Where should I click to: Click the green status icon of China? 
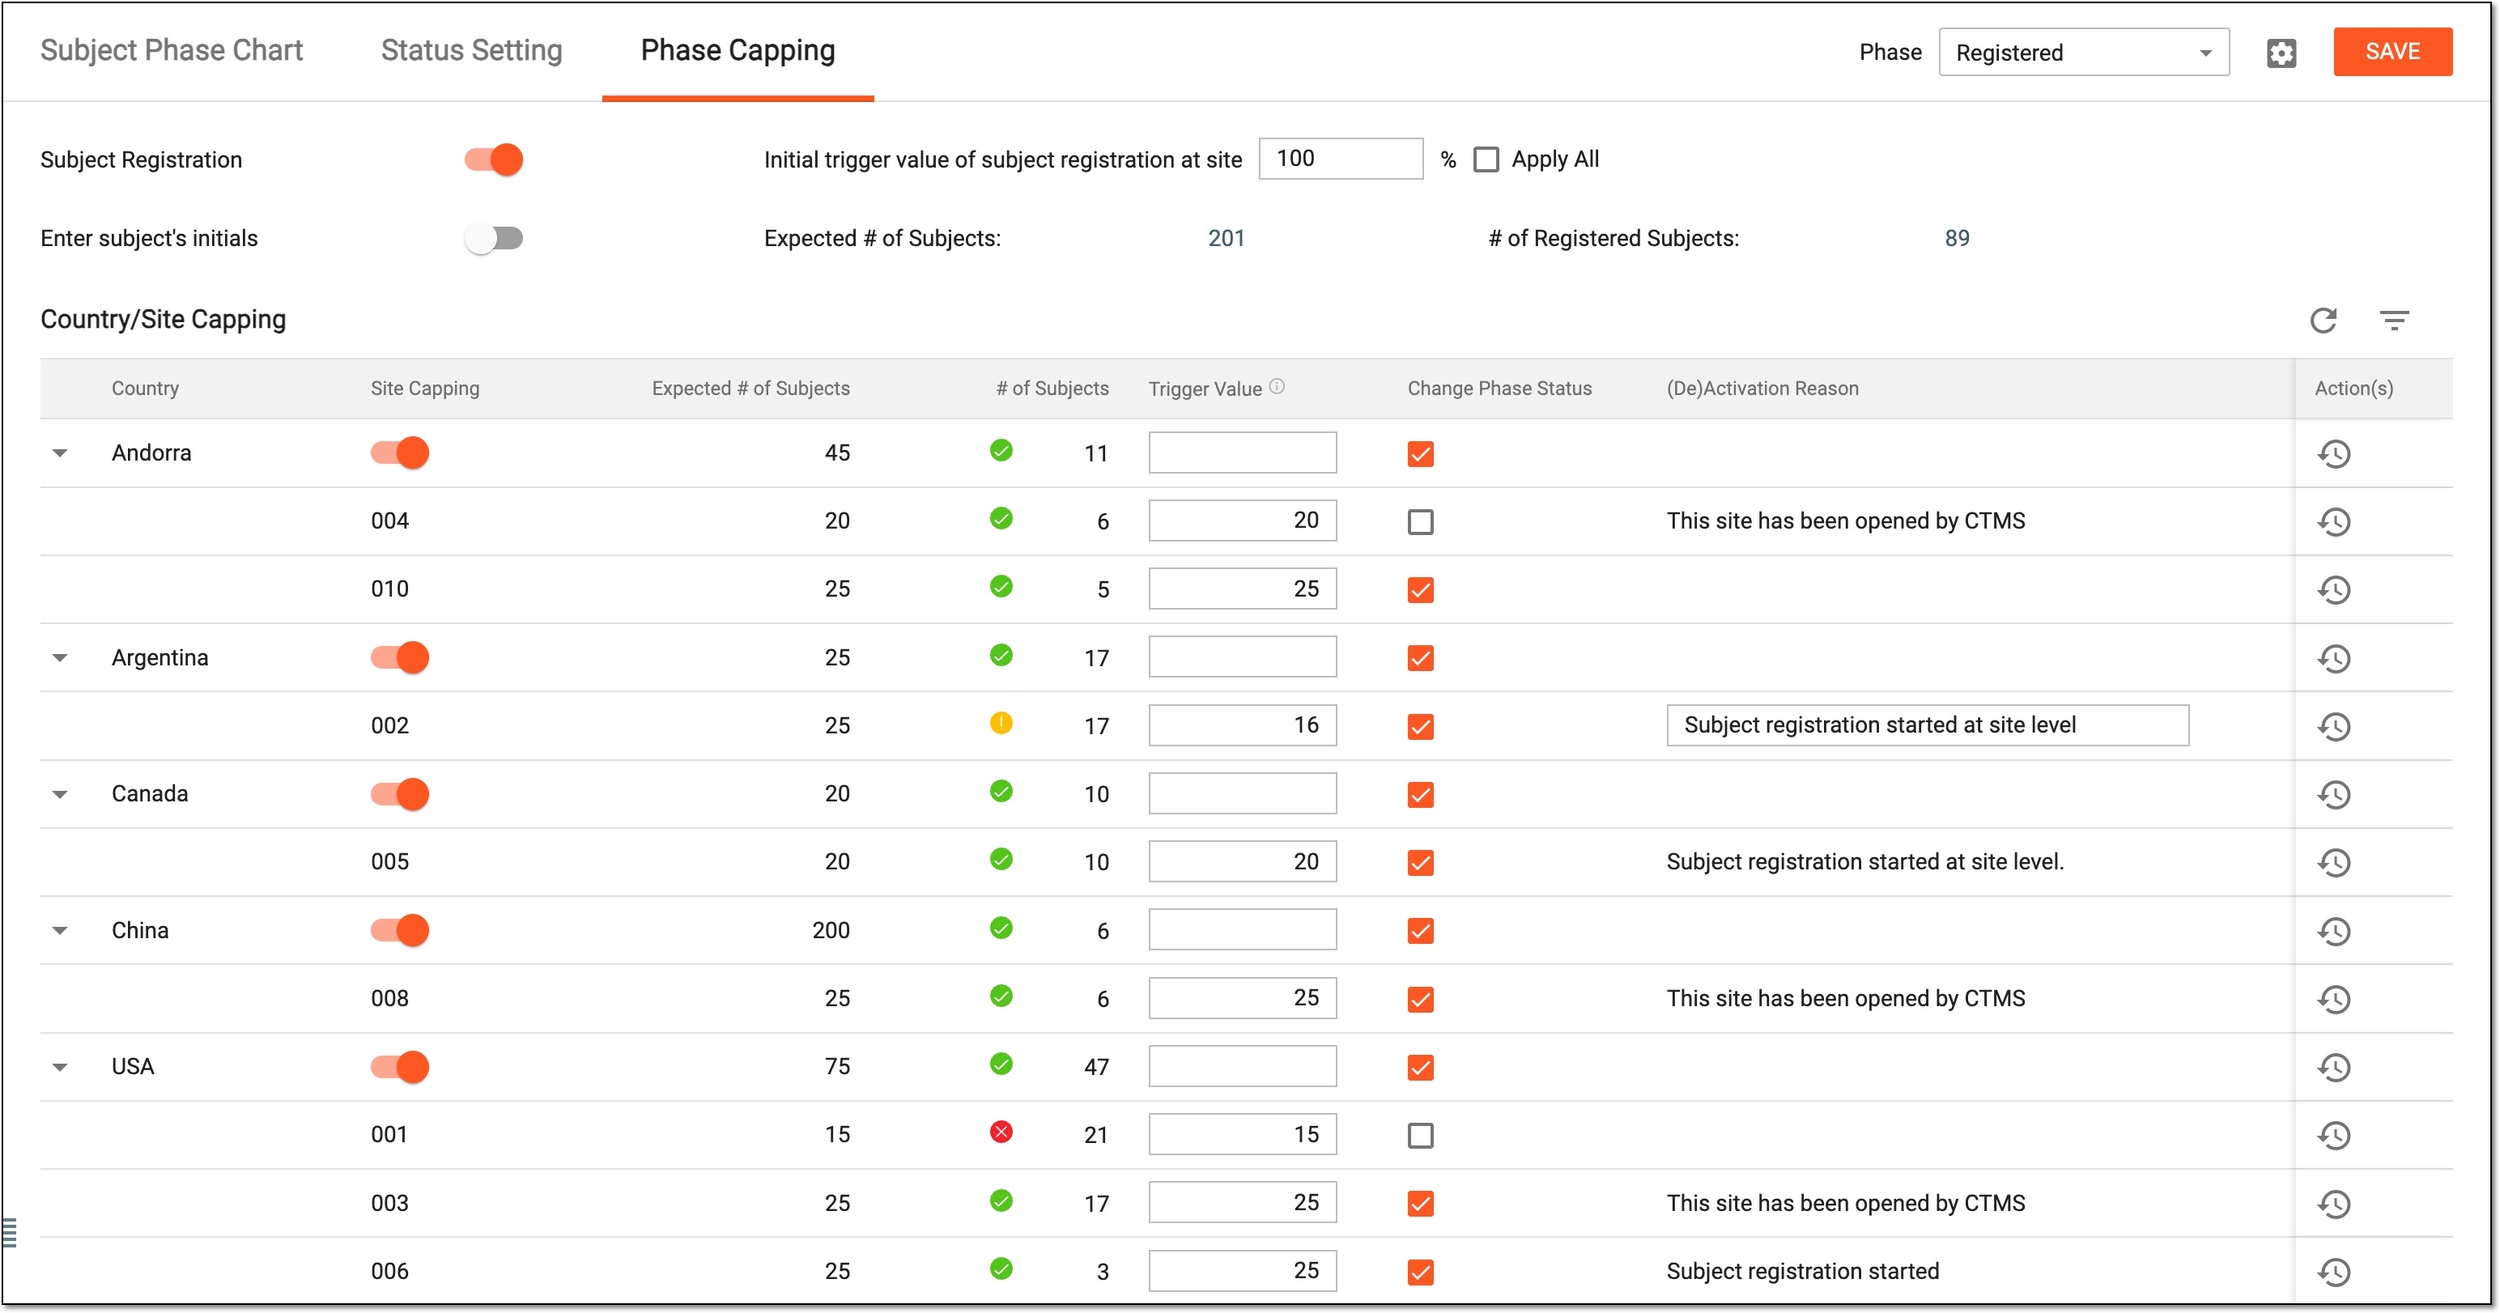1001,928
